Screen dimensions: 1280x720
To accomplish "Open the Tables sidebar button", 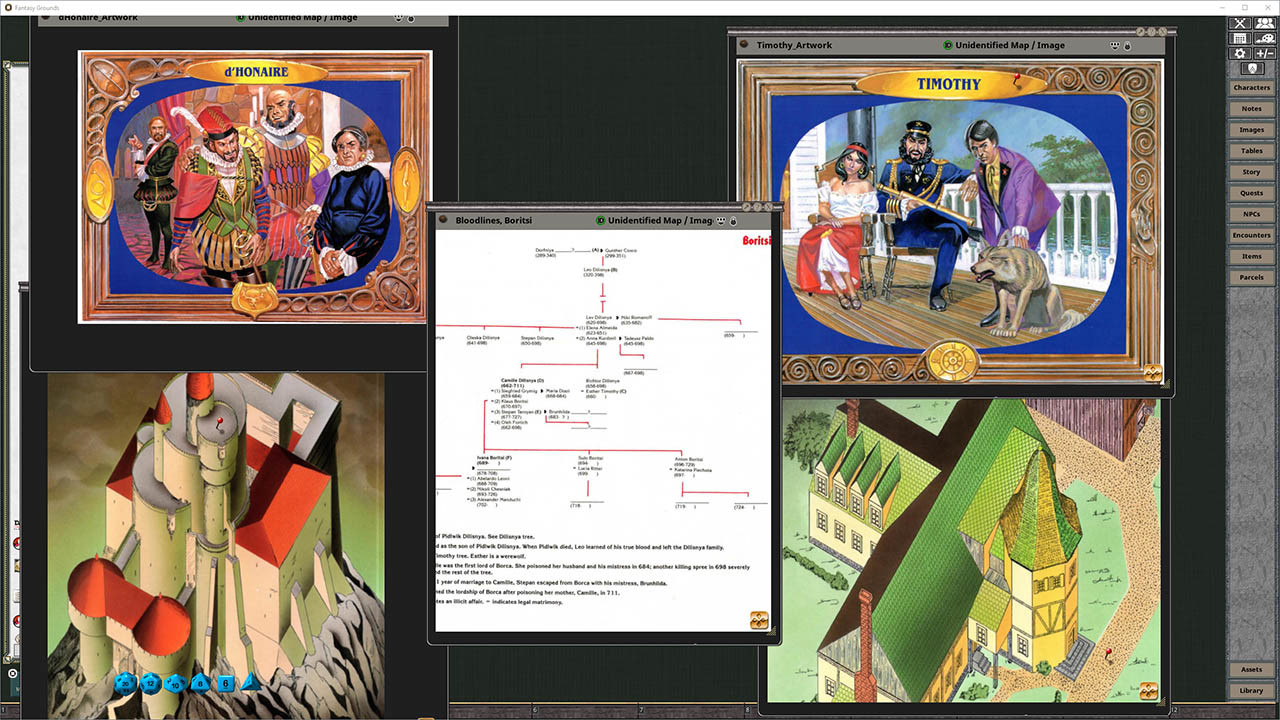I will point(1252,151).
